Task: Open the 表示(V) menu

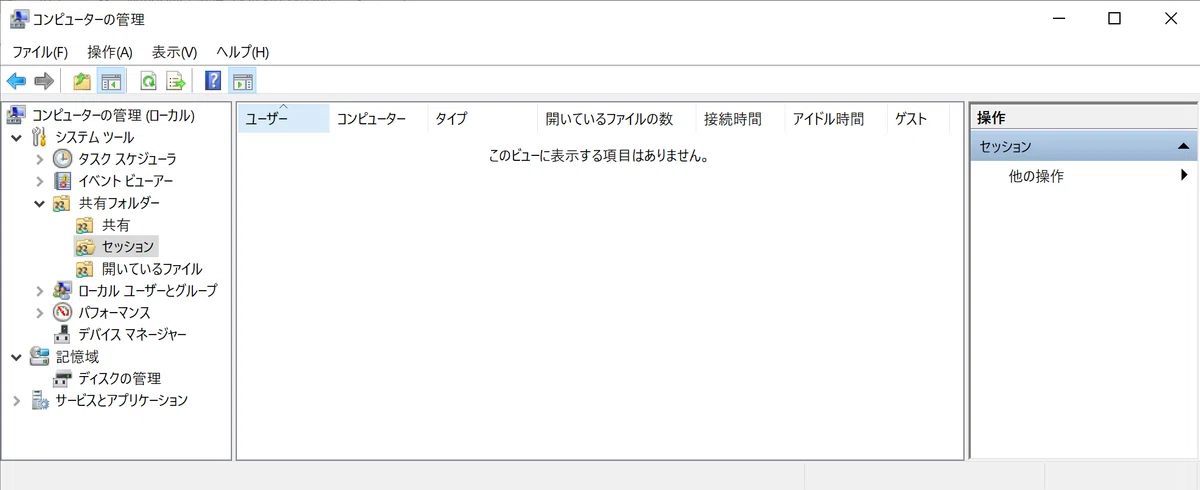Action: click(x=175, y=52)
